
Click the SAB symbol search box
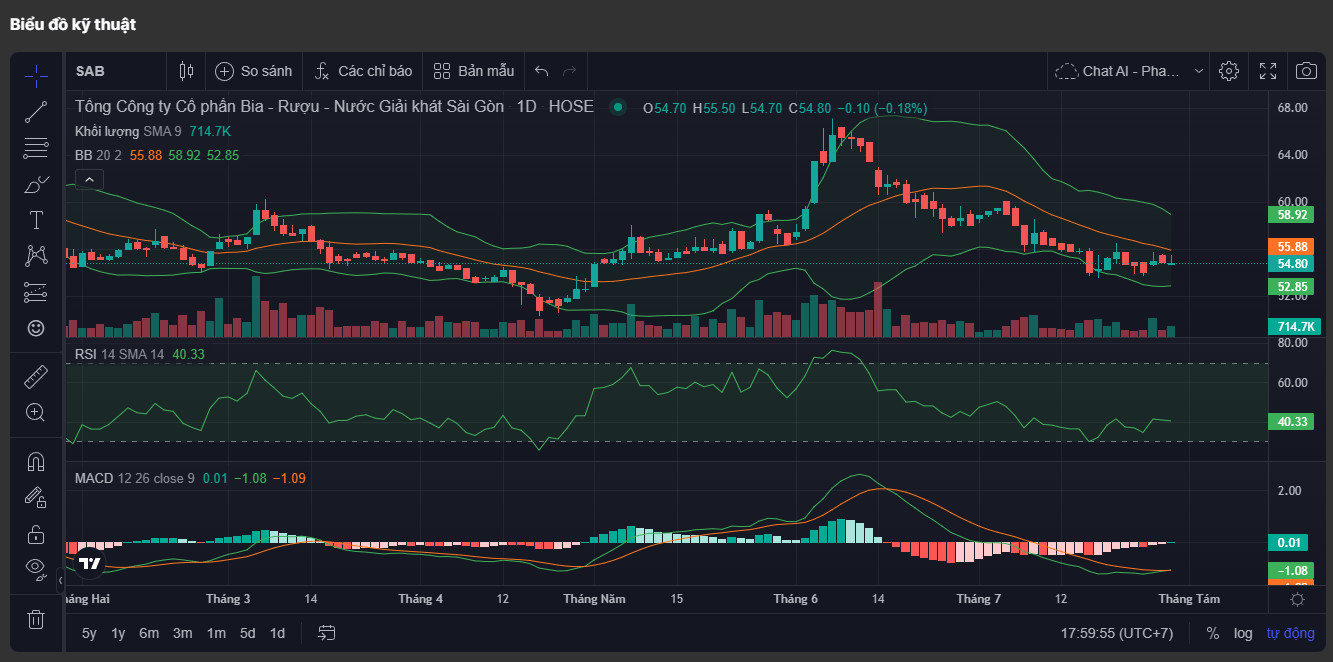(115, 71)
